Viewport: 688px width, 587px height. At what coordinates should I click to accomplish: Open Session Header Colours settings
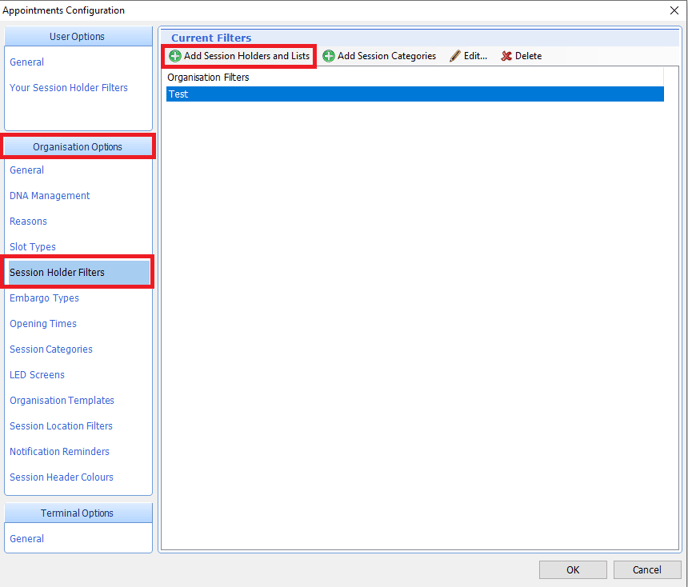62,477
